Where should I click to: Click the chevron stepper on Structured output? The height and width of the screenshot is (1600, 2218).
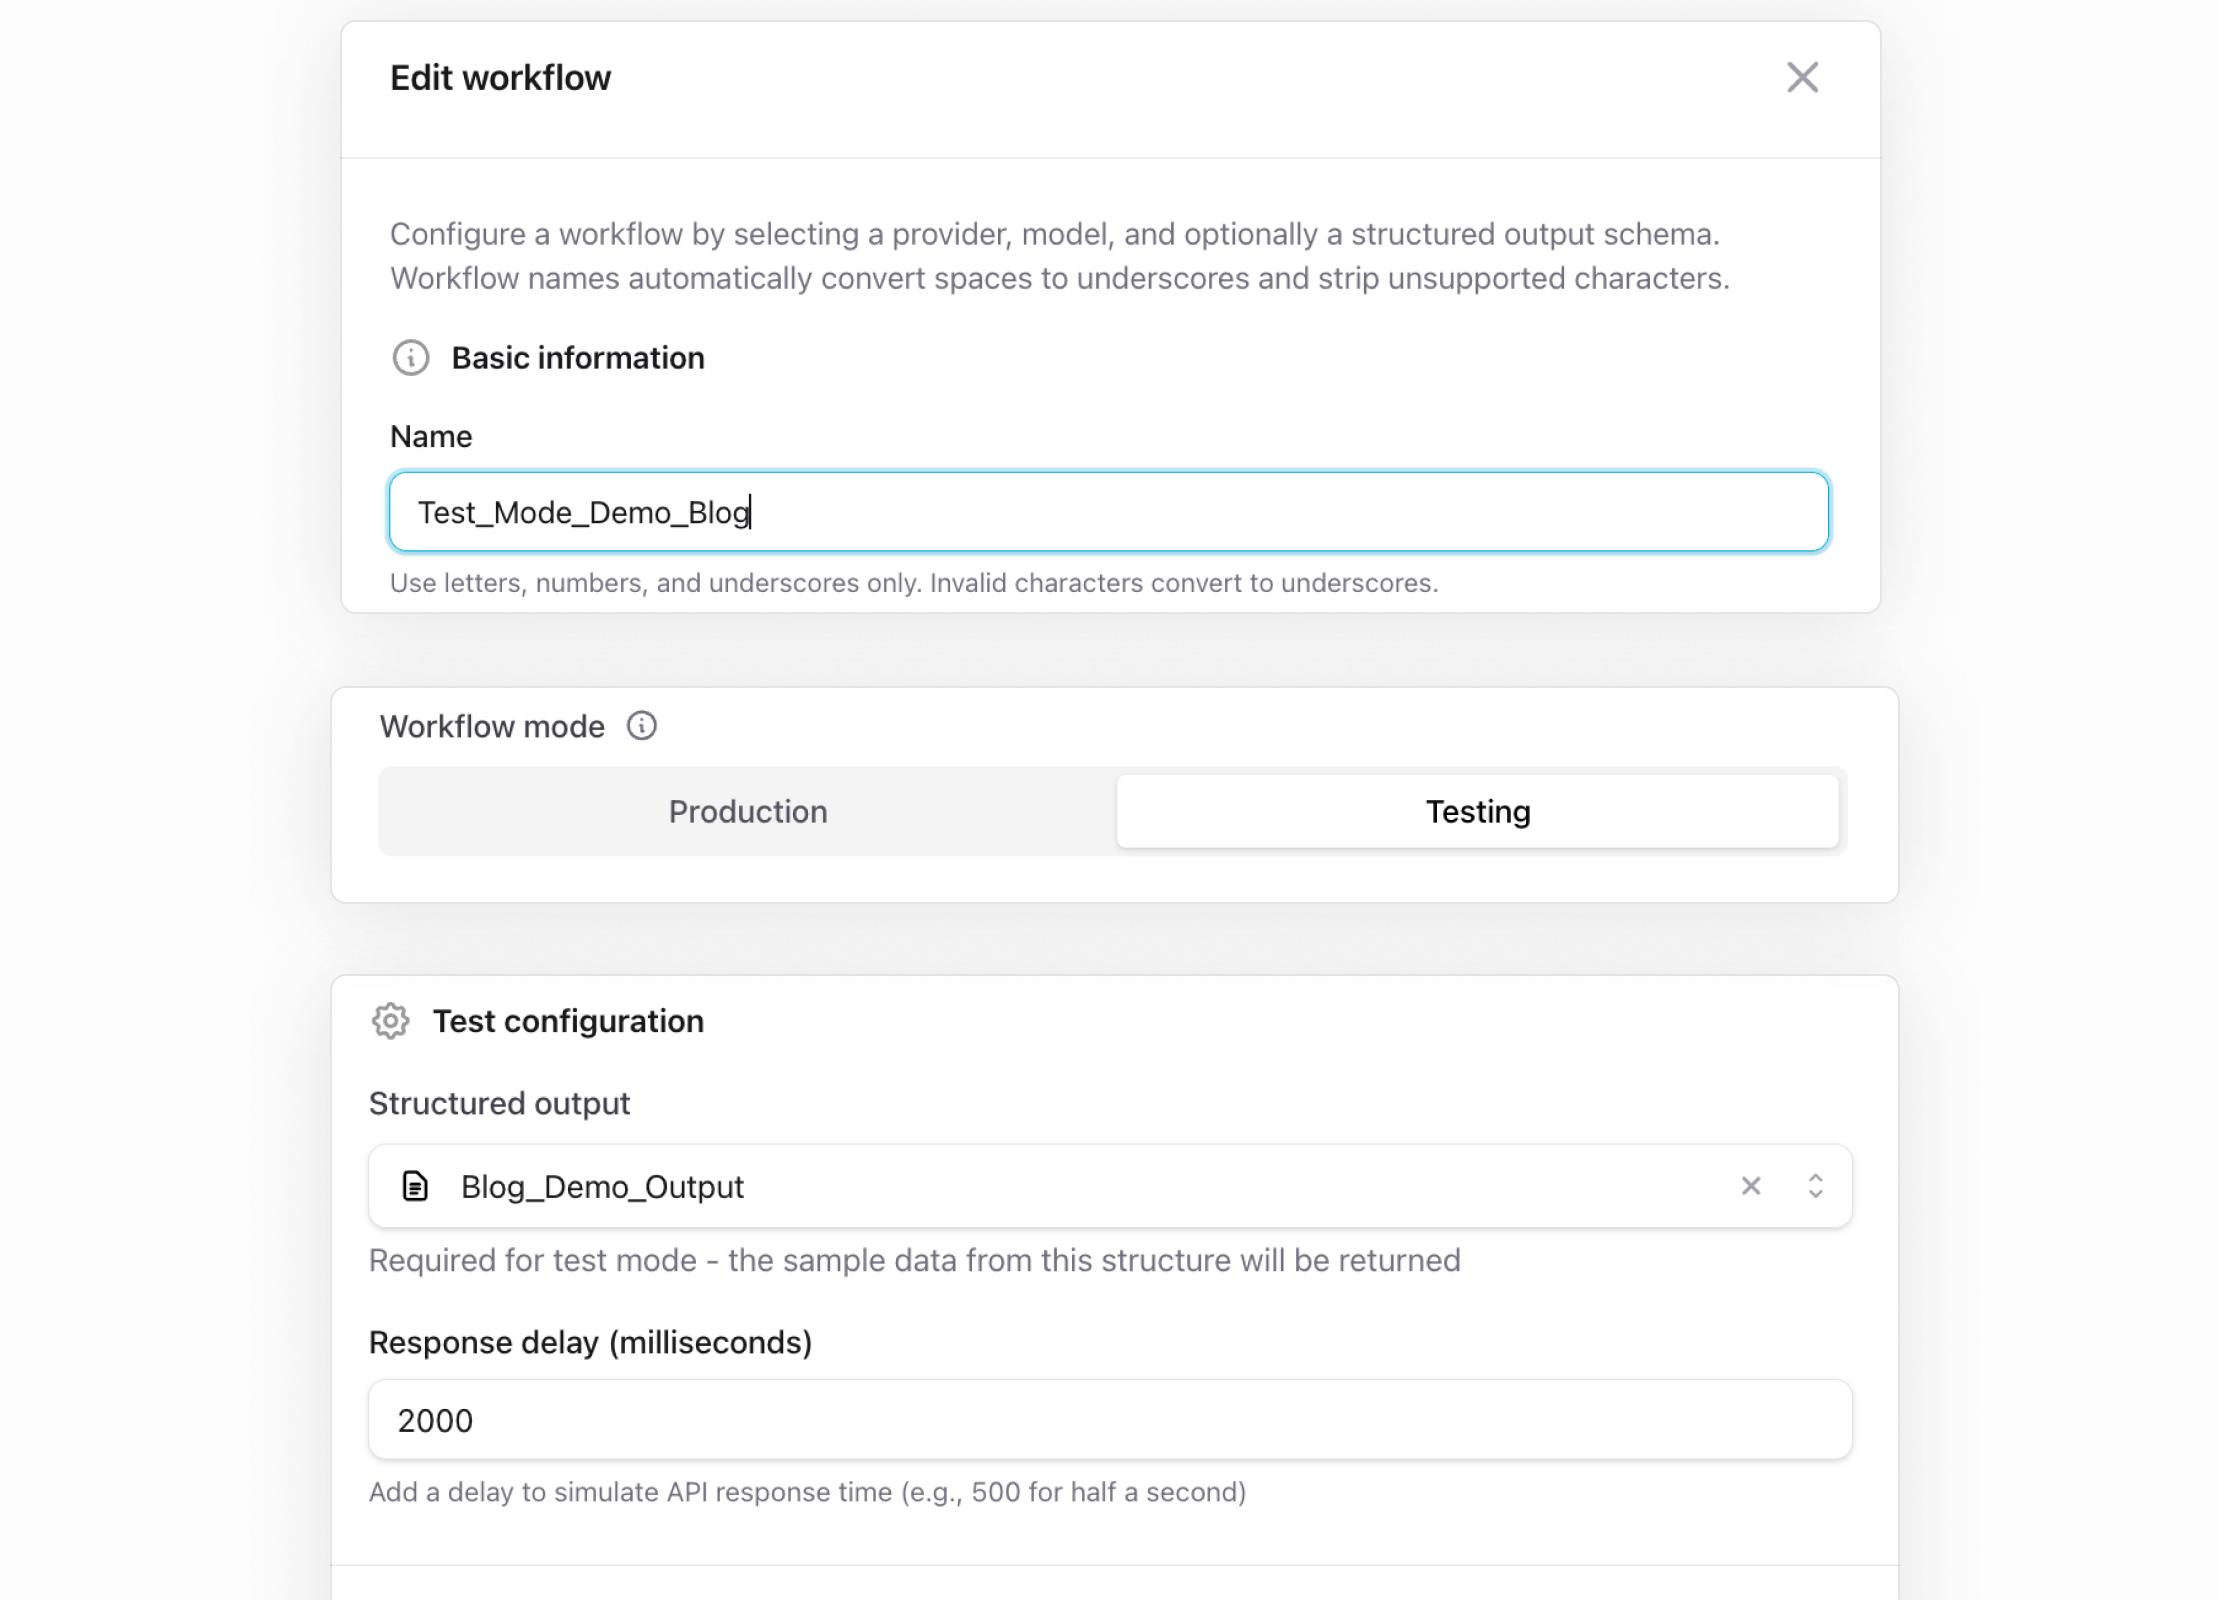(x=1816, y=1186)
